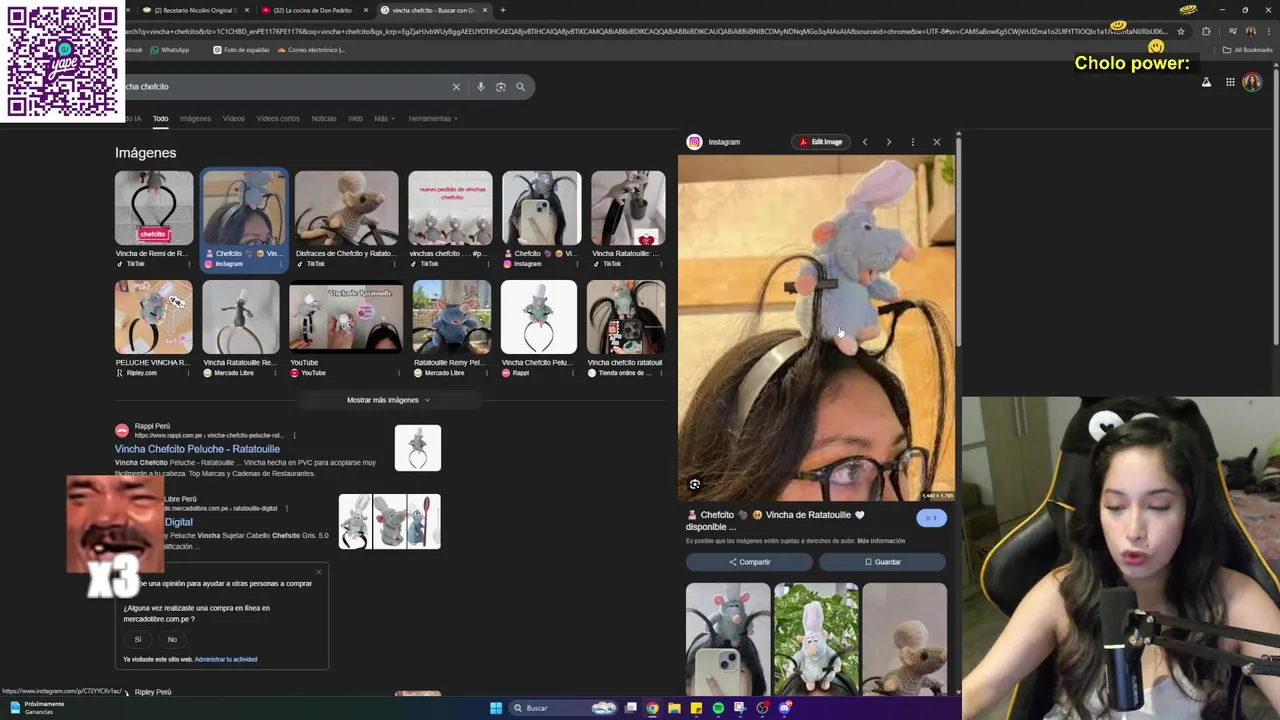The width and height of the screenshot is (1280, 720).
Task: Click the preview panel scrollbar
Action: click(958, 240)
